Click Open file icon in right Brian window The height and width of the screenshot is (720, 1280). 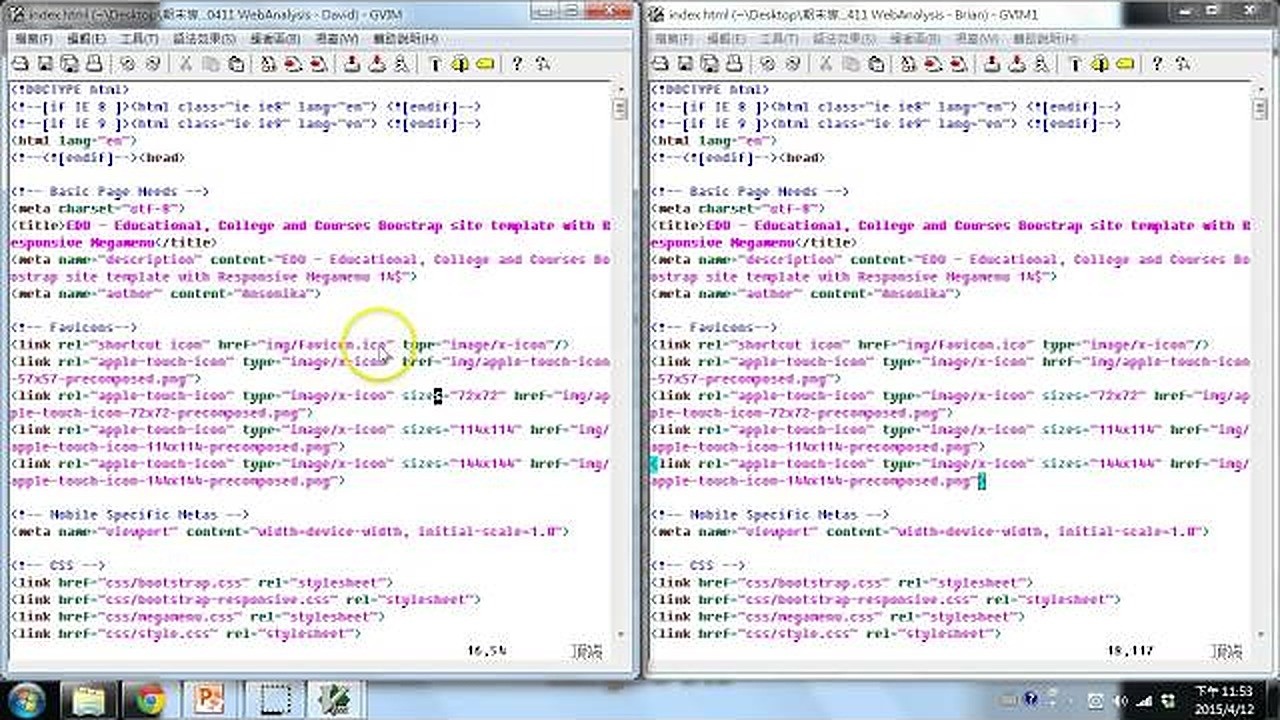point(660,63)
